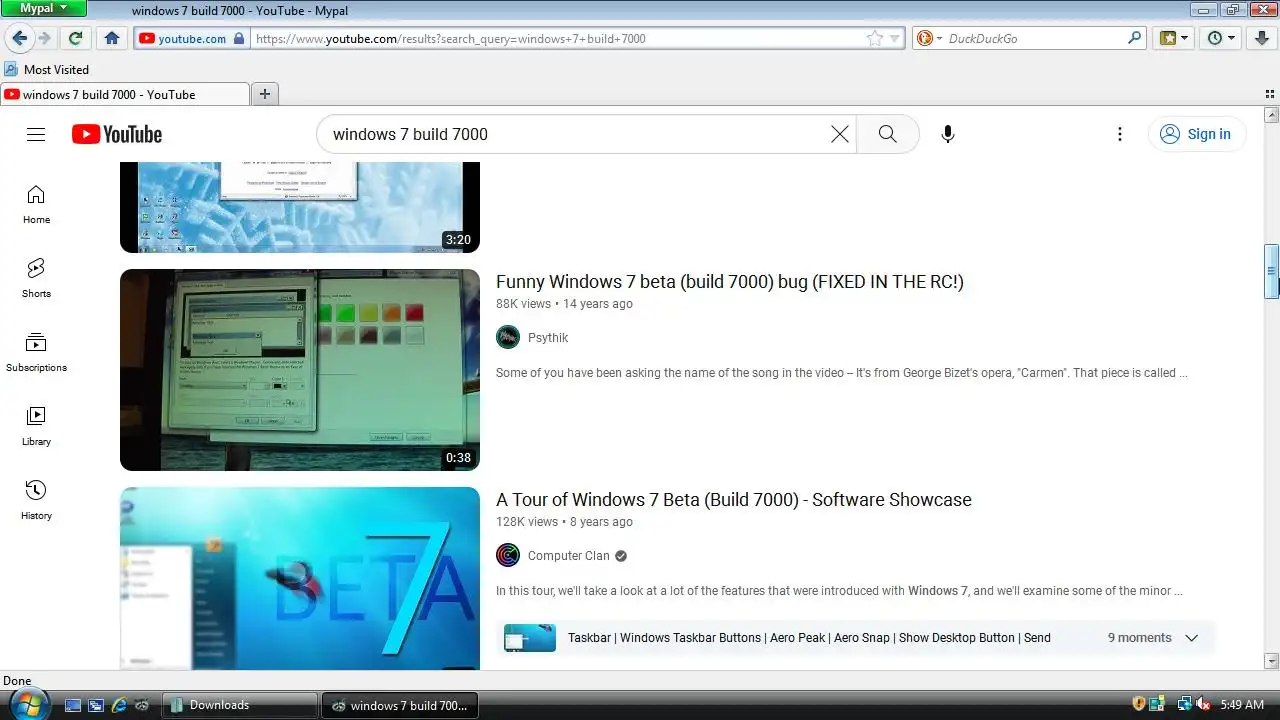Open the bookmarks menu button
The height and width of the screenshot is (720, 1280).
coord(1174,38)
